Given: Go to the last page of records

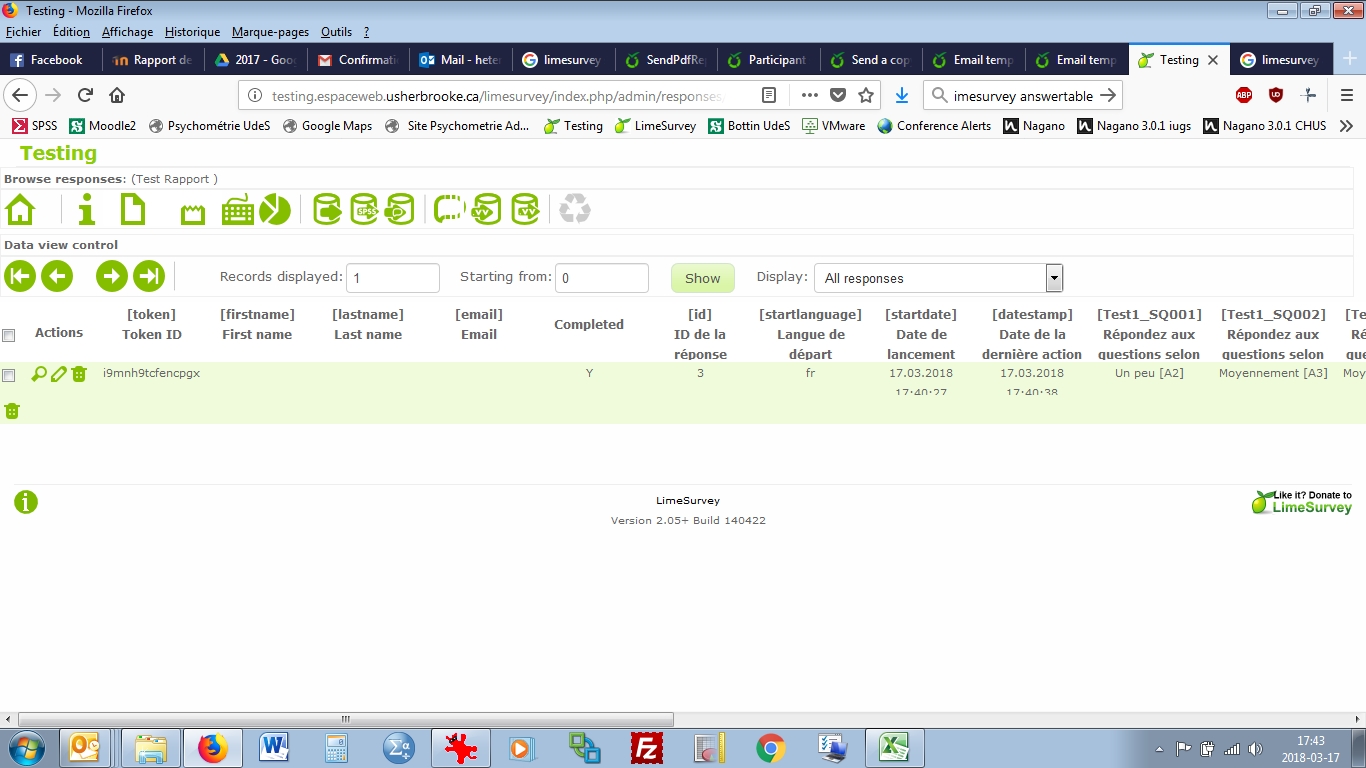Looking at the screenshot, I should (149, 277).
